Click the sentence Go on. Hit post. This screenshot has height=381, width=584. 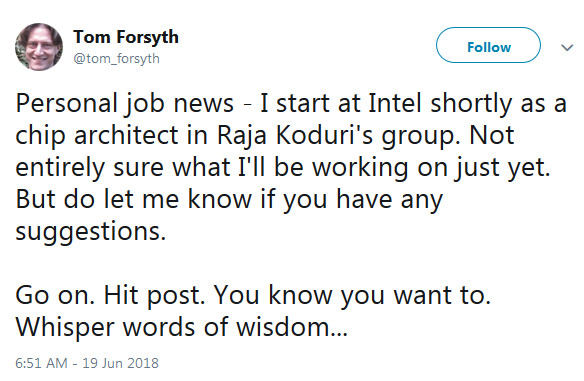110,295
